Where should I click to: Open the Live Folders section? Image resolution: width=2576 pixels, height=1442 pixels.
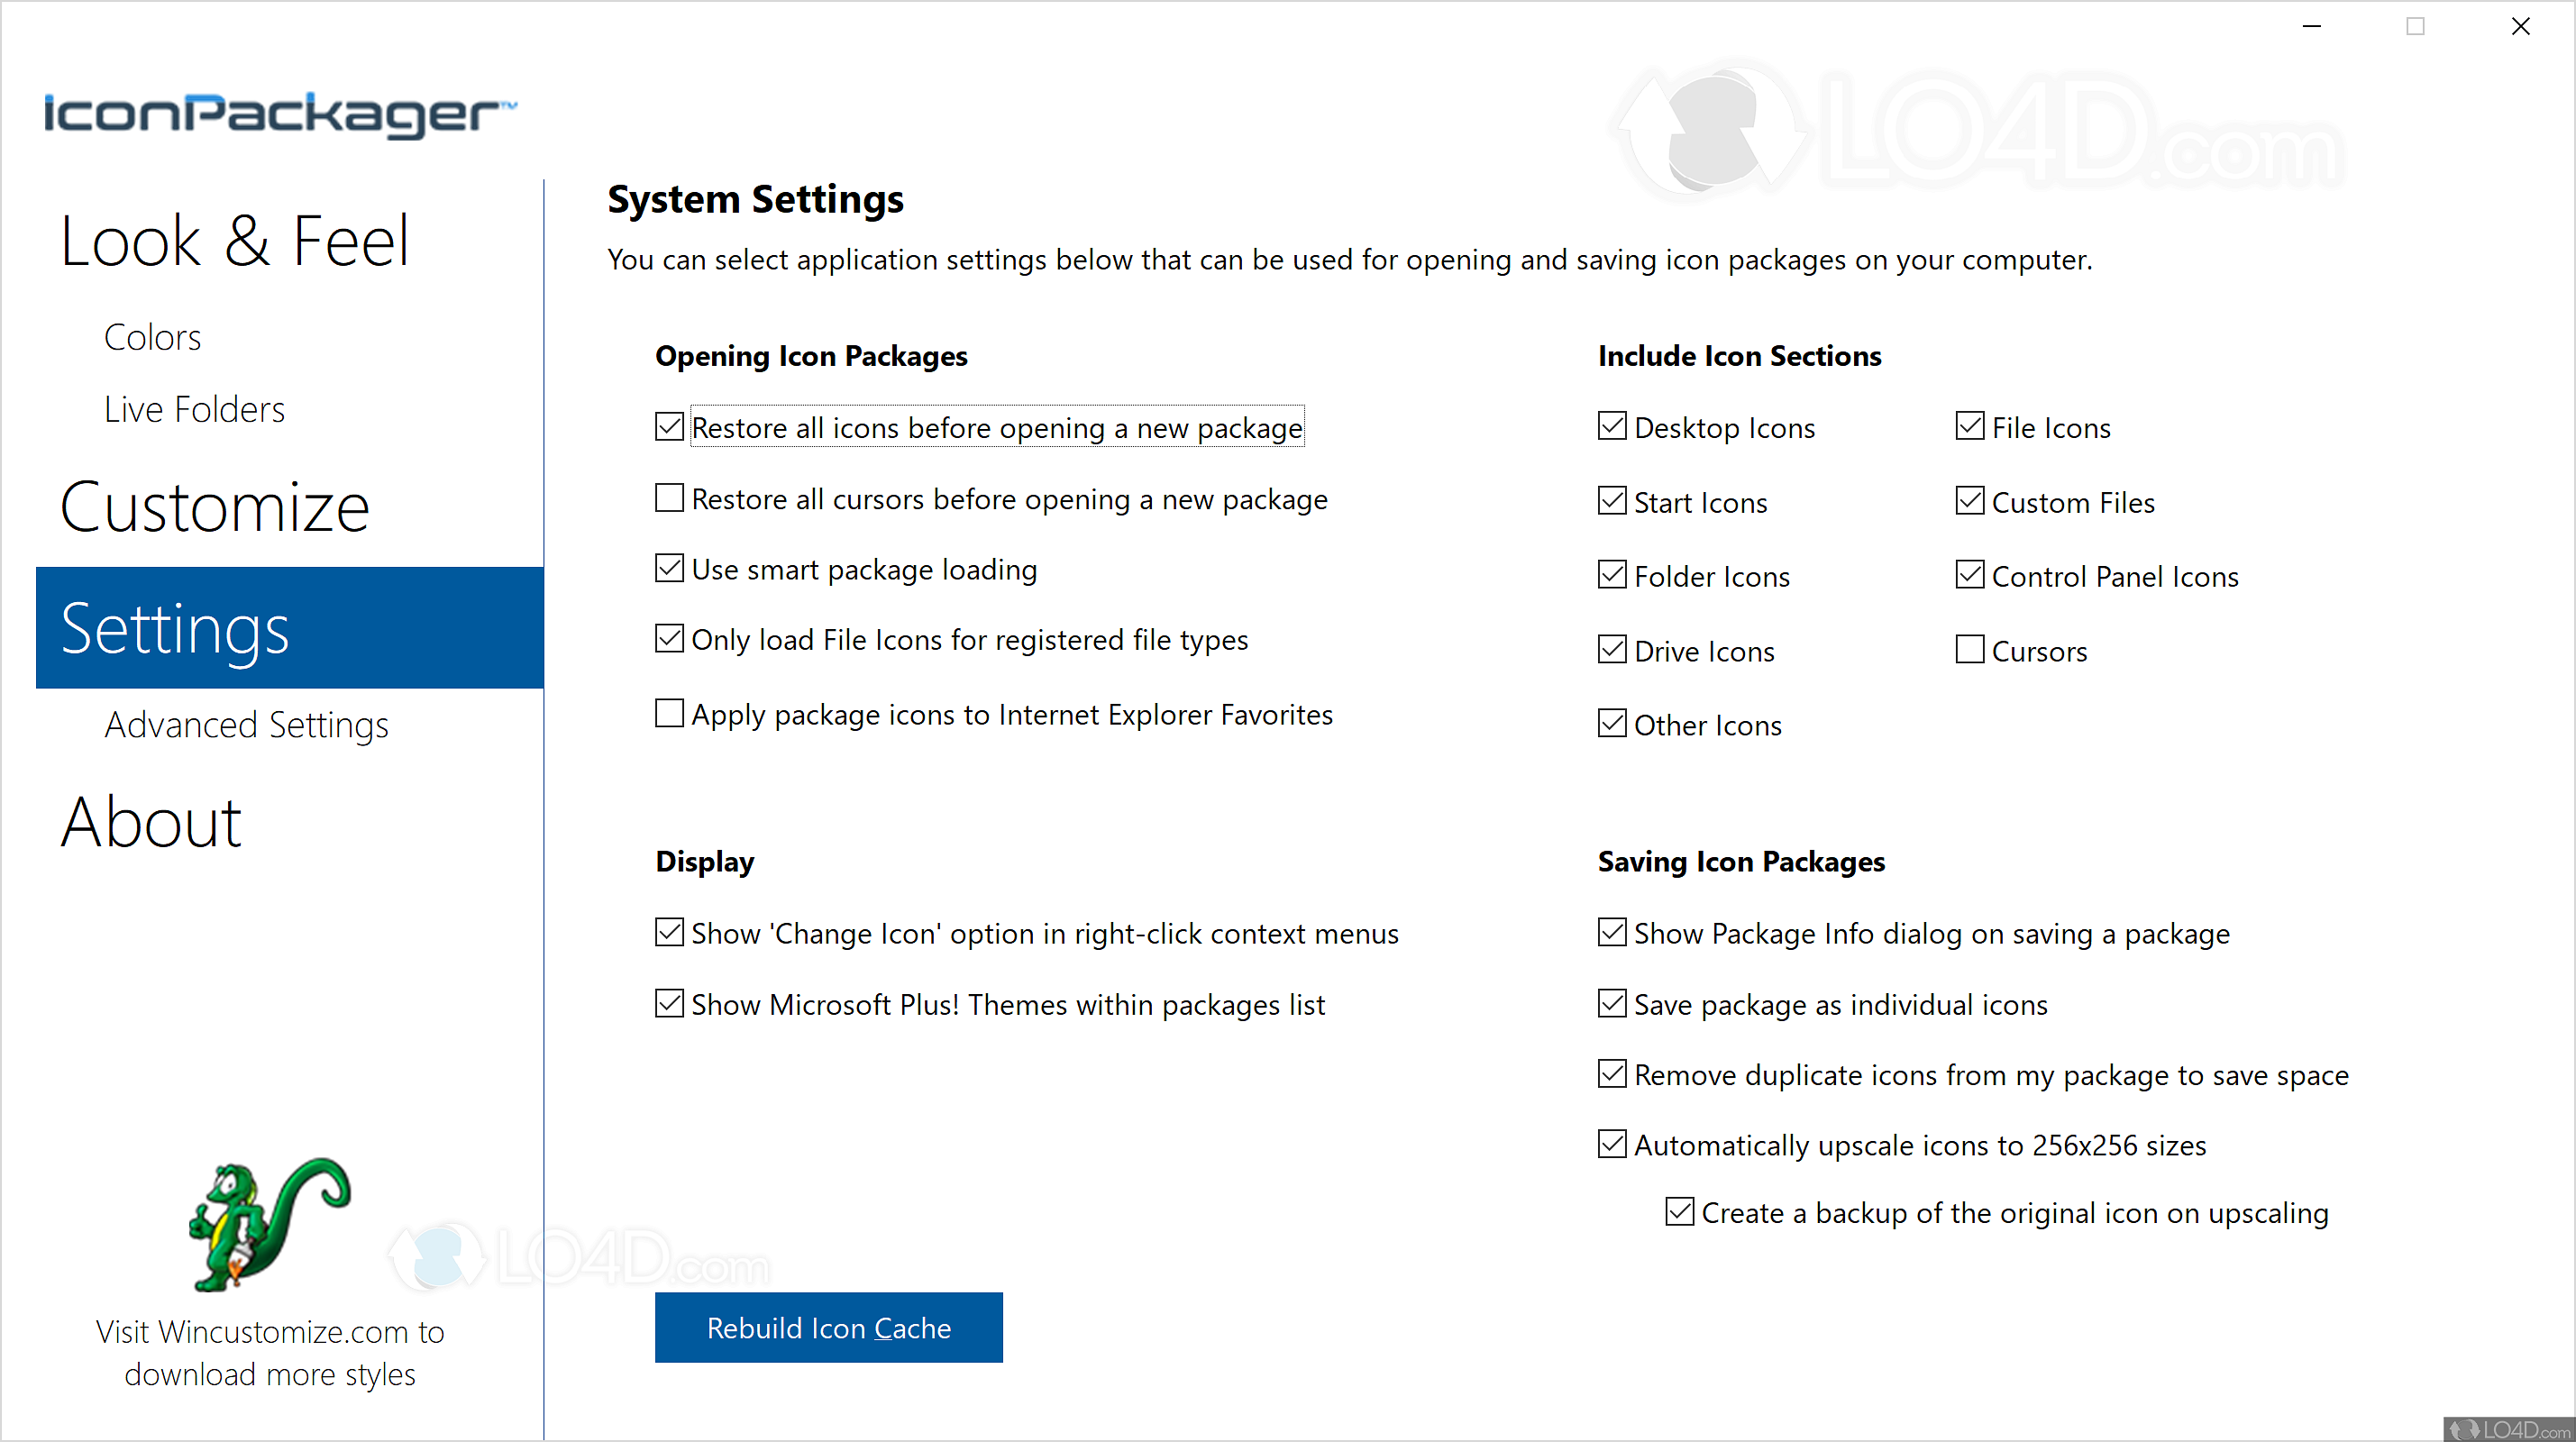click(x=193, y=408)
